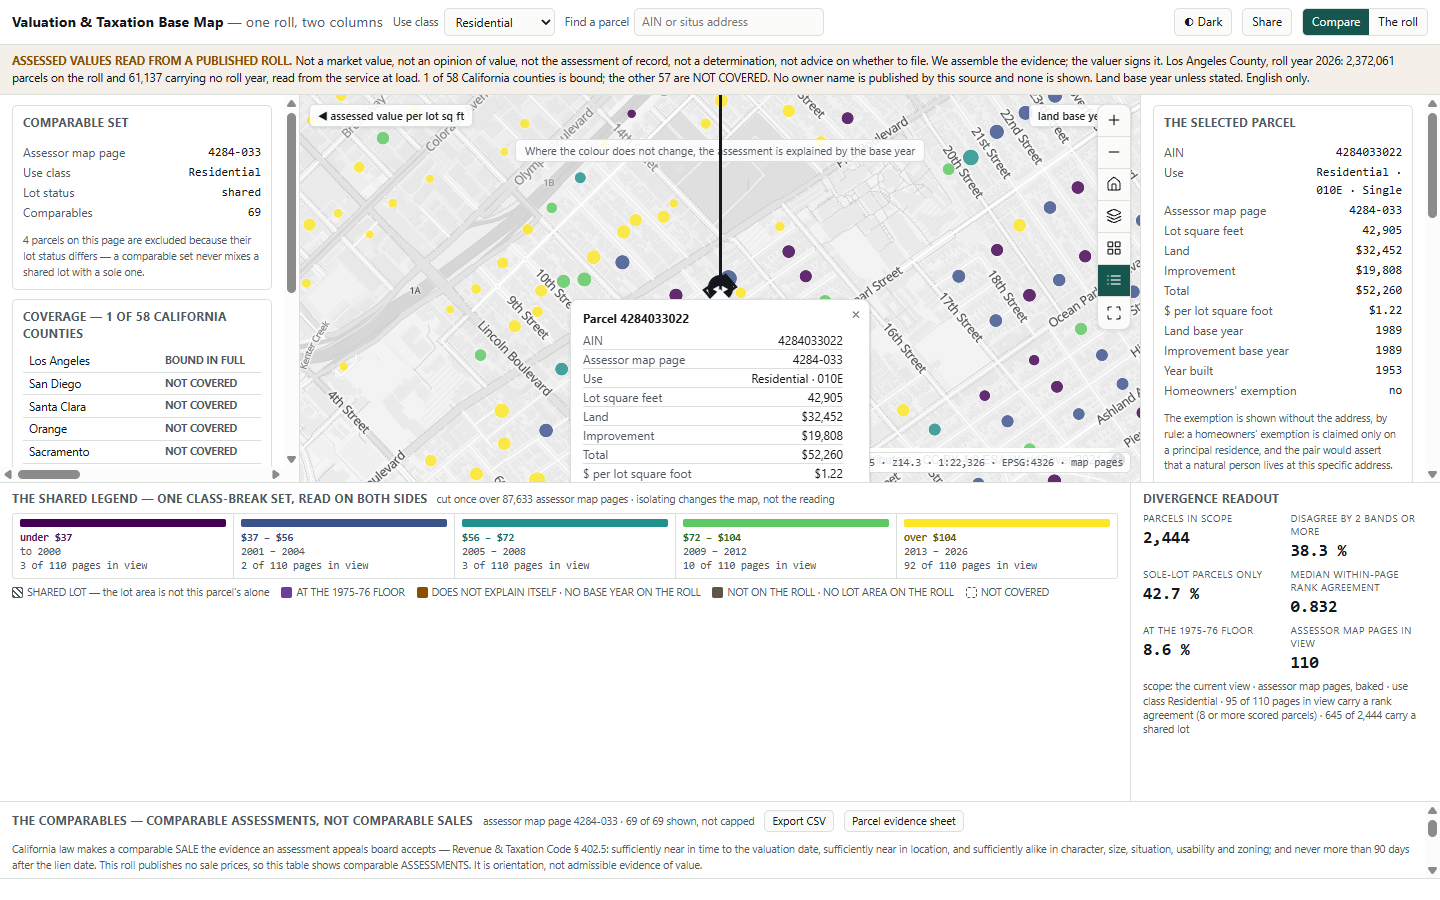Enter fullscreen map view
The width and height of the screenshot is (1440, 900).
pyautogui.click(x=1114, y=313)
